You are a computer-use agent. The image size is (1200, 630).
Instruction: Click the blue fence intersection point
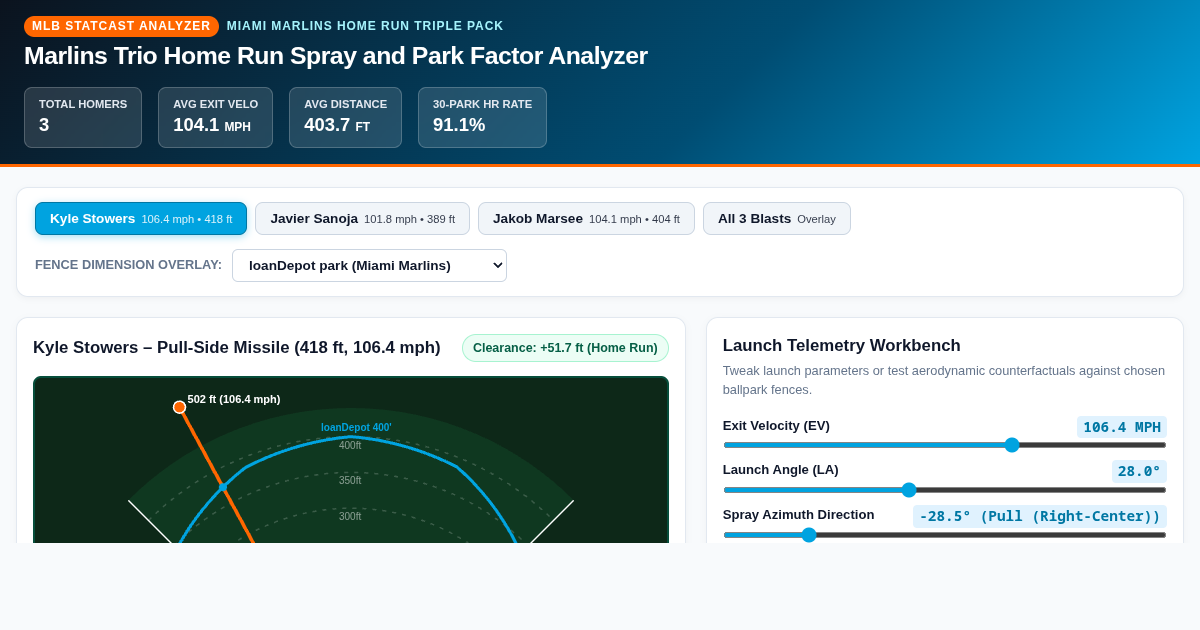223,487
